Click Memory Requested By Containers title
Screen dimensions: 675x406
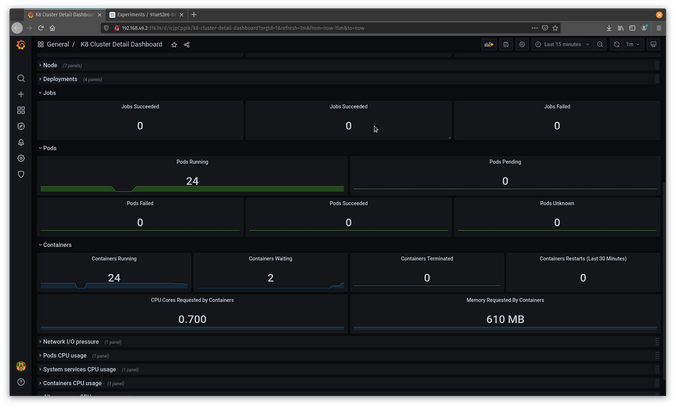pos(505,300)
